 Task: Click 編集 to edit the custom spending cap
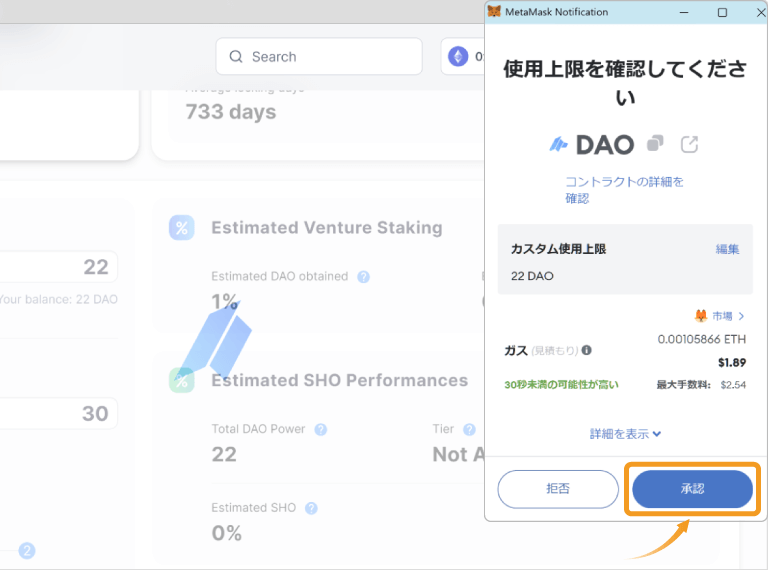[727, 249]
